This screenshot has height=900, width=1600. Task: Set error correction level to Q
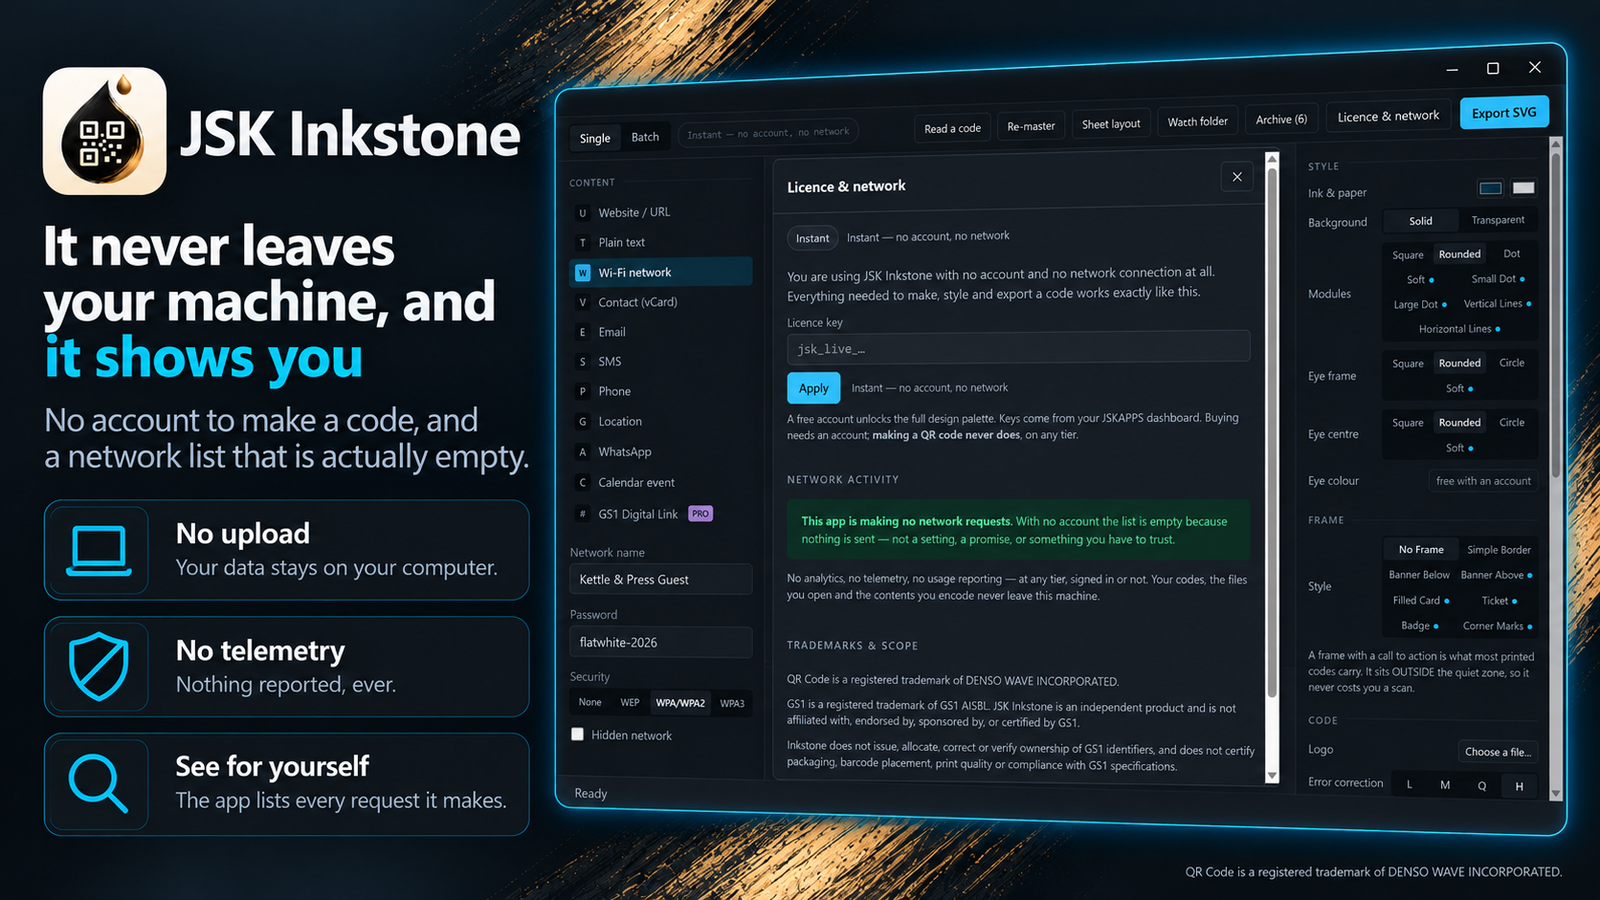point(1482,785)
